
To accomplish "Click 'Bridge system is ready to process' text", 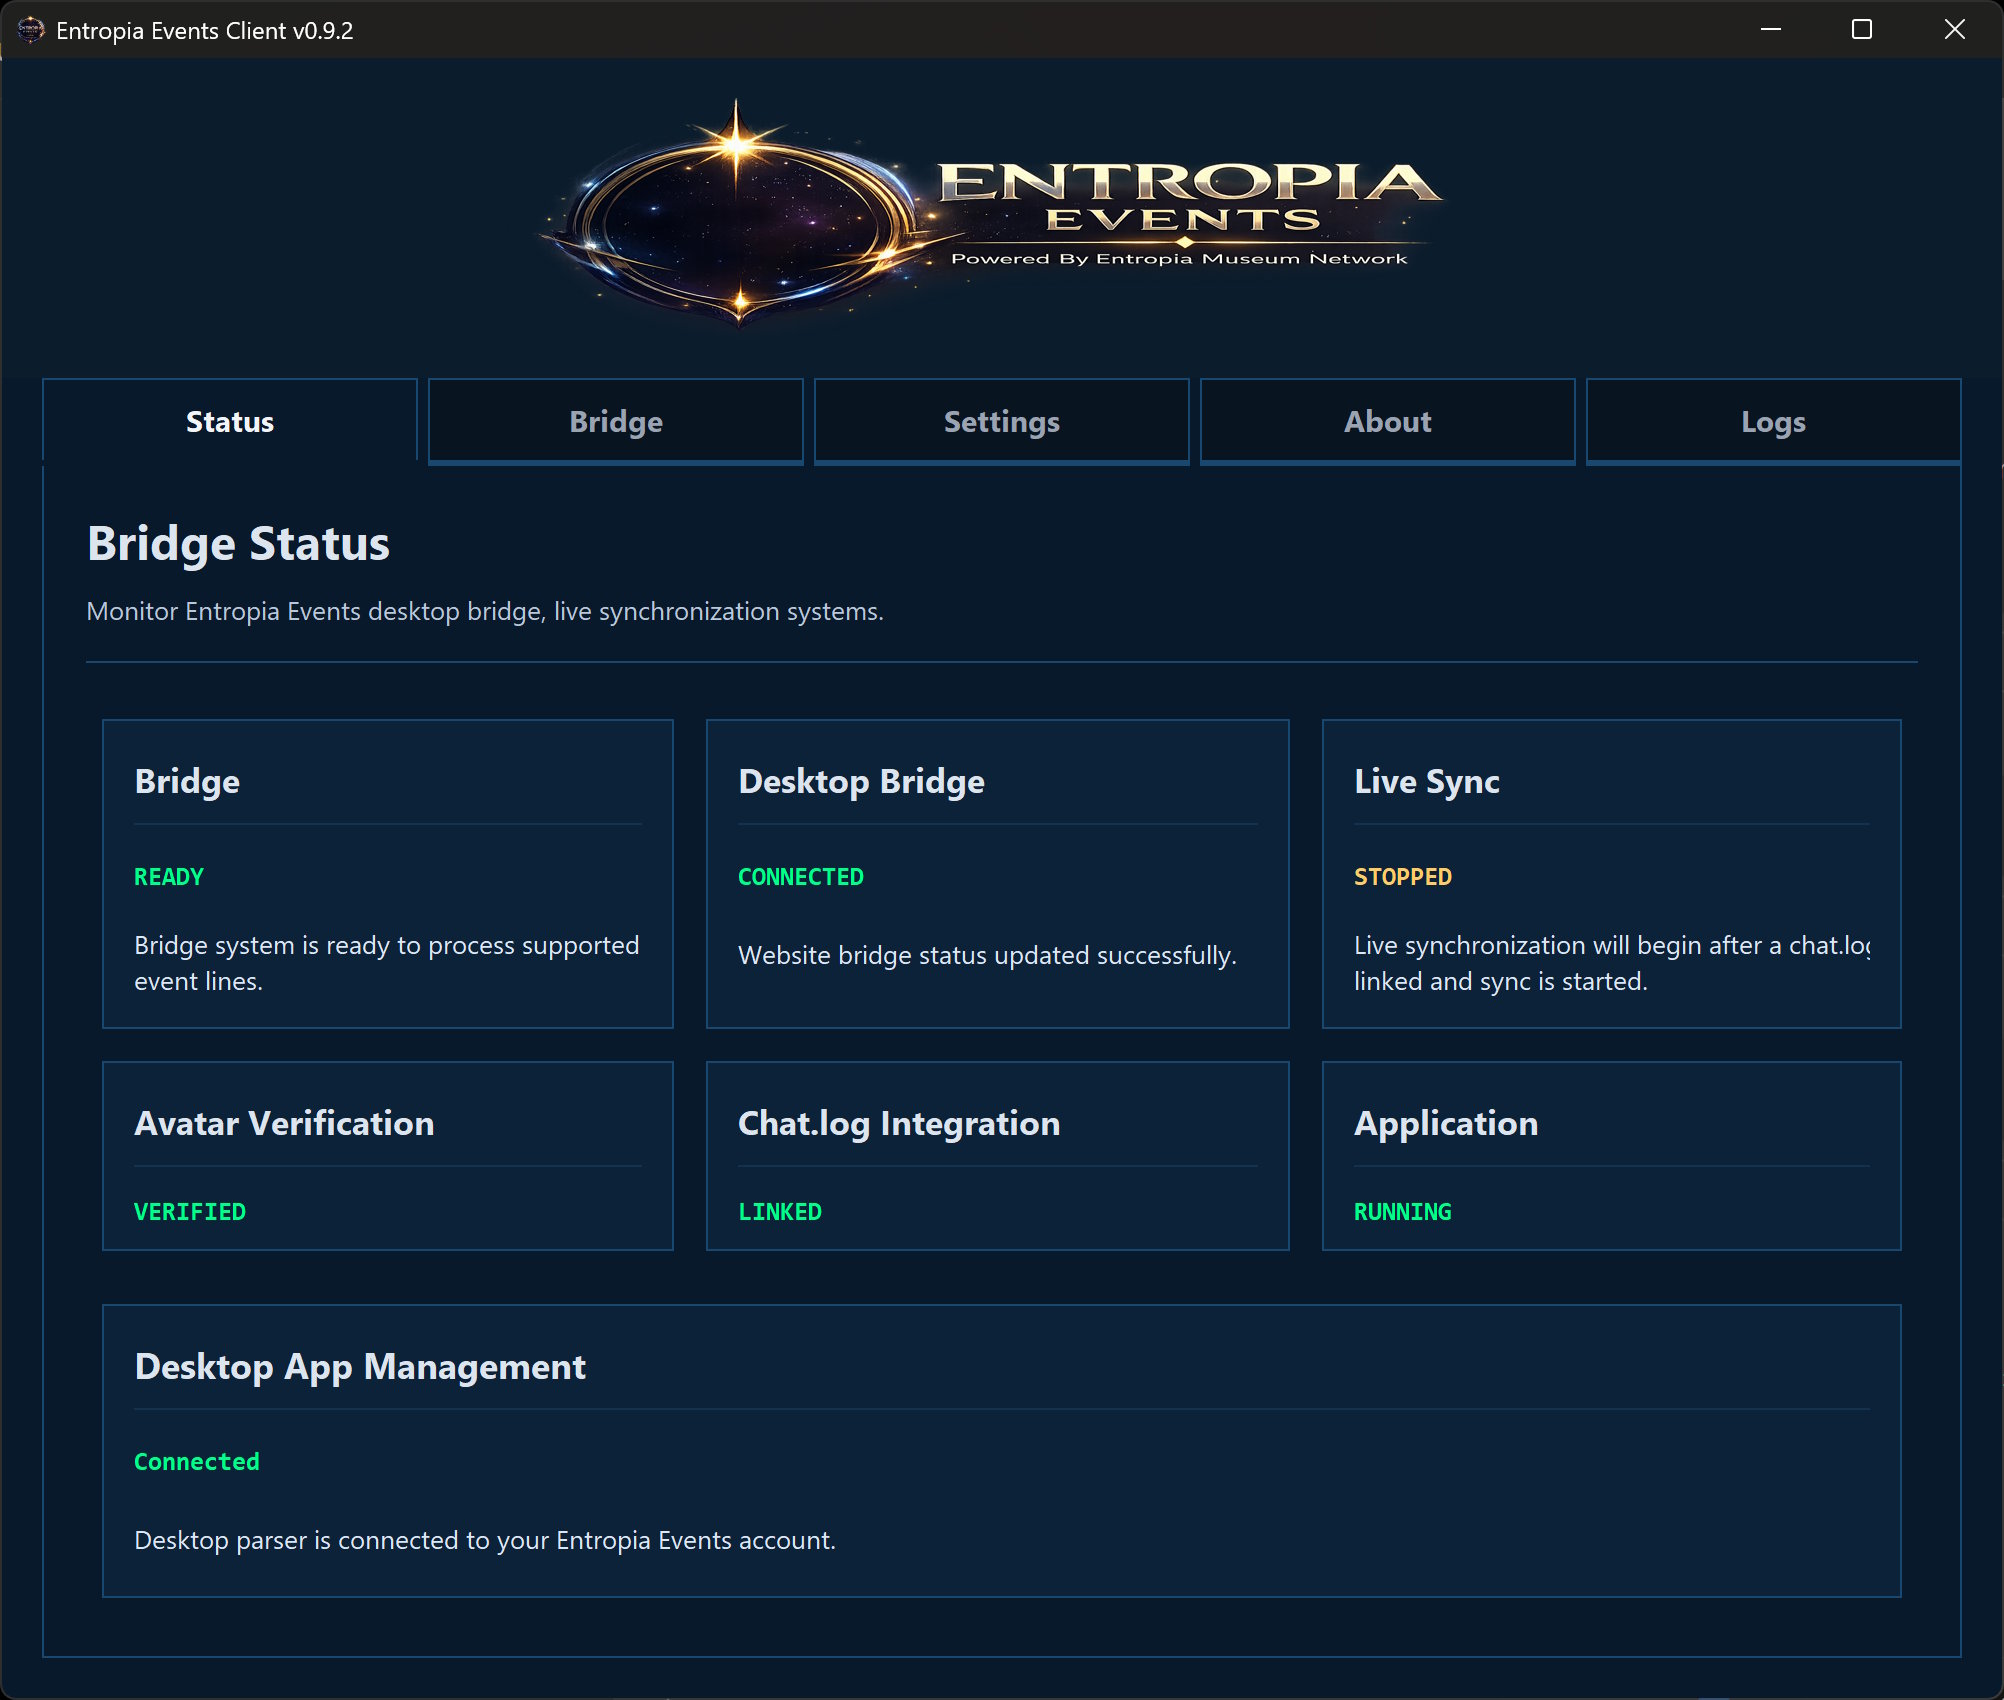I will click(387, 963).
